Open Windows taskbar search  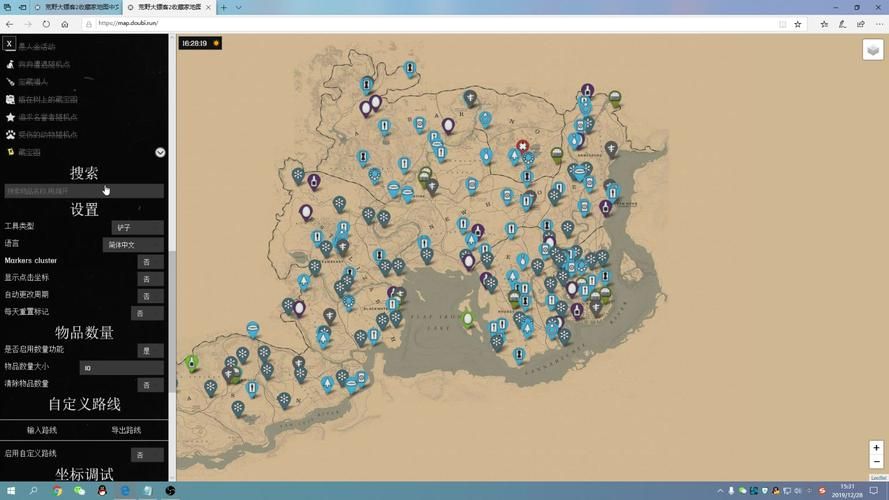[x=33, y=490]
